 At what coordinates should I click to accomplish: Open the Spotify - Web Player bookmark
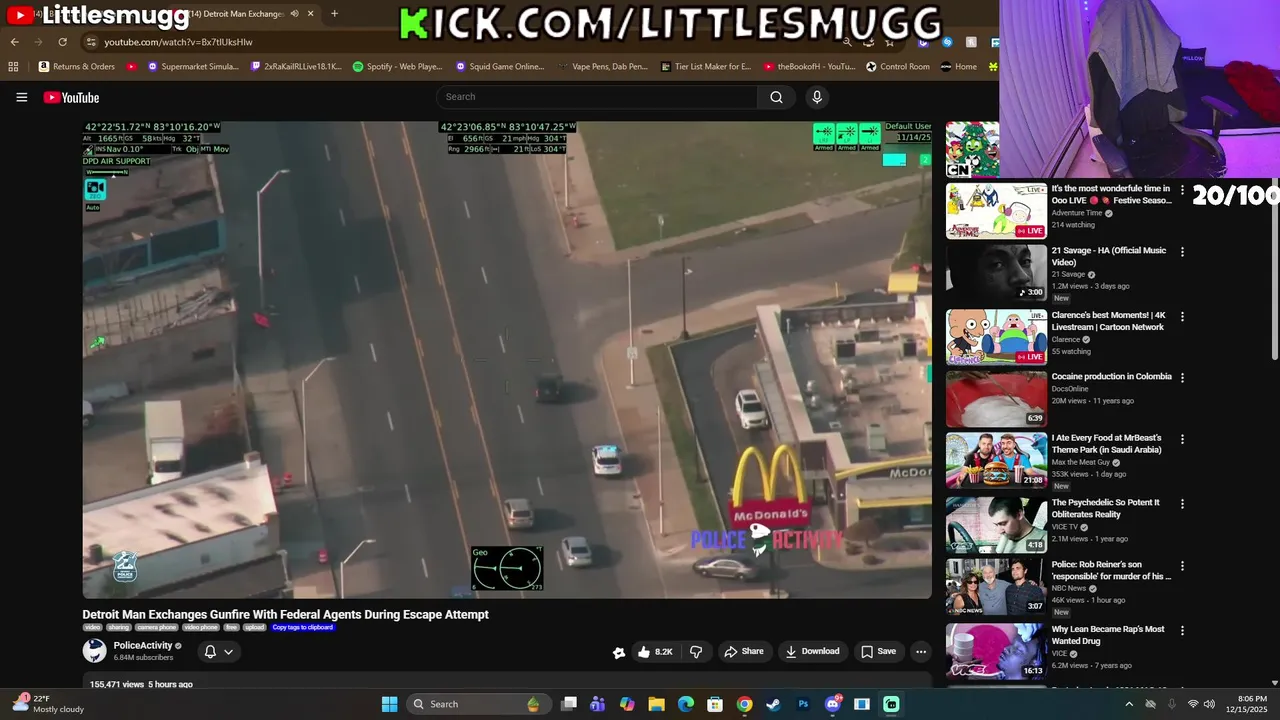pos(397,67)
